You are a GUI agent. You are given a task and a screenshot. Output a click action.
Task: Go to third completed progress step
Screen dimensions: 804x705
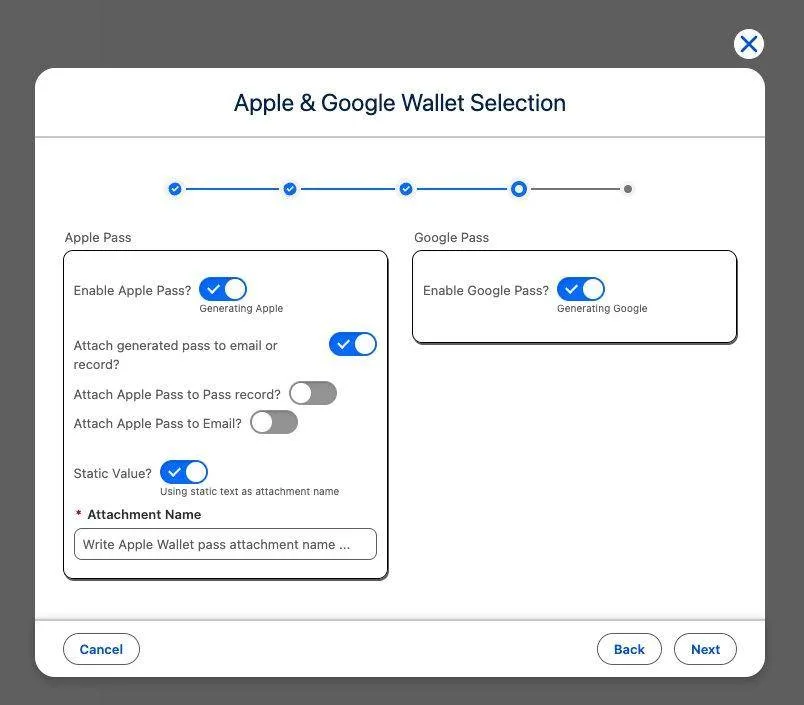[x=406, y=189]
